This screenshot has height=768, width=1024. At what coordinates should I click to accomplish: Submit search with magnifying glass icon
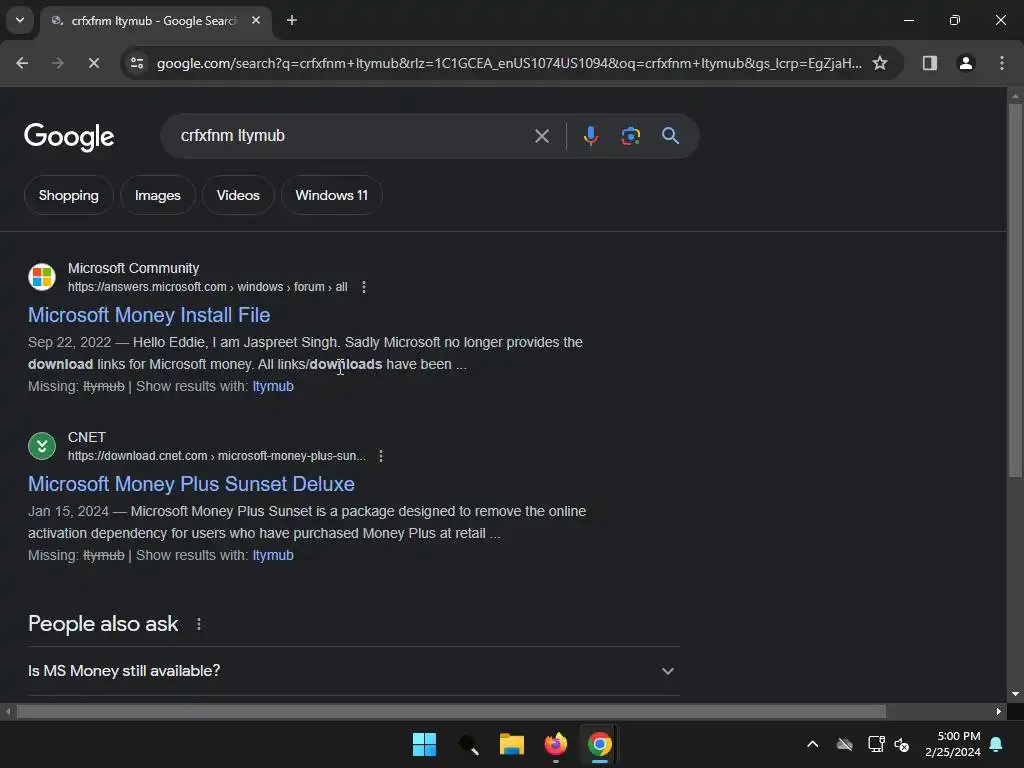[x=670, y=136]
